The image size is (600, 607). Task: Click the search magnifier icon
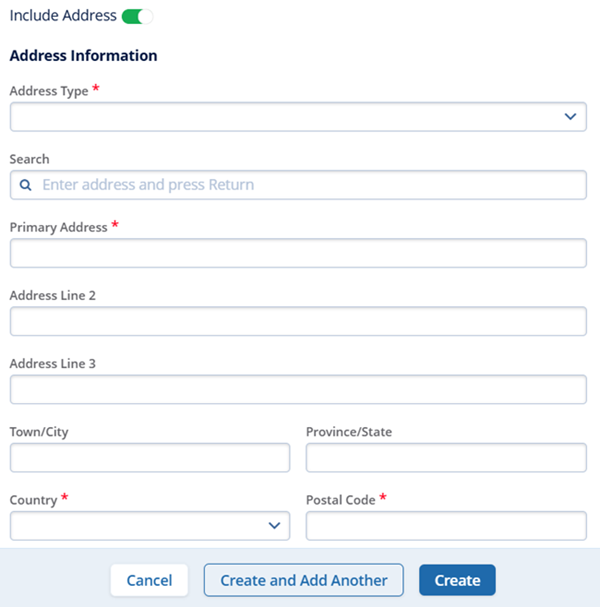(x=26, y=185)
